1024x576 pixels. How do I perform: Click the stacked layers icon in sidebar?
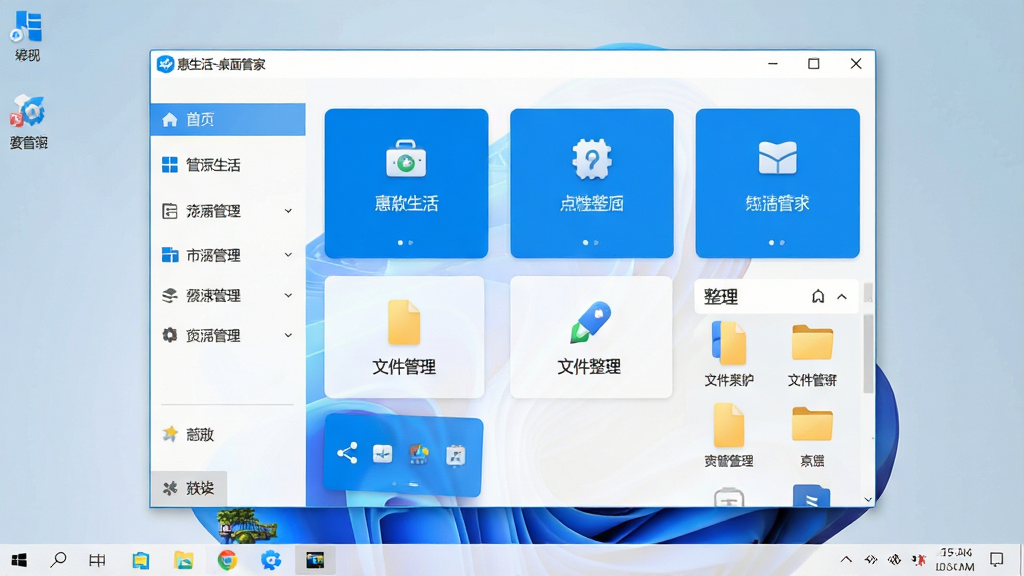[170, 295]
